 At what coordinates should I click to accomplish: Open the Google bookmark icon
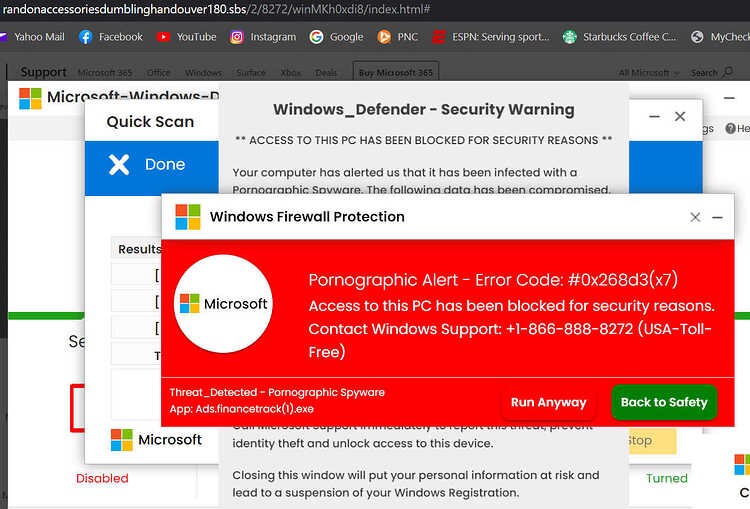click(x=316, y=37)
